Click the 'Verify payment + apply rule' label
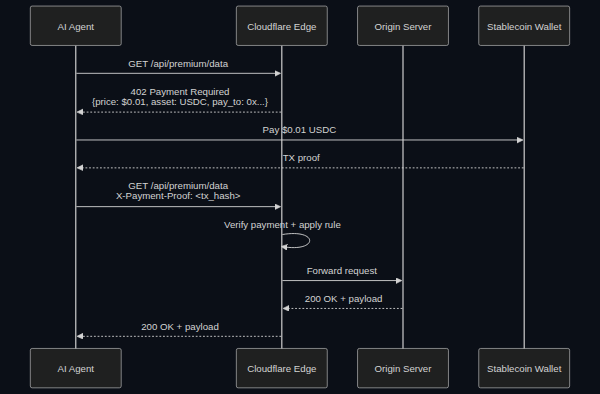This screenshot has height=394, width=600. tap(282, 225)
